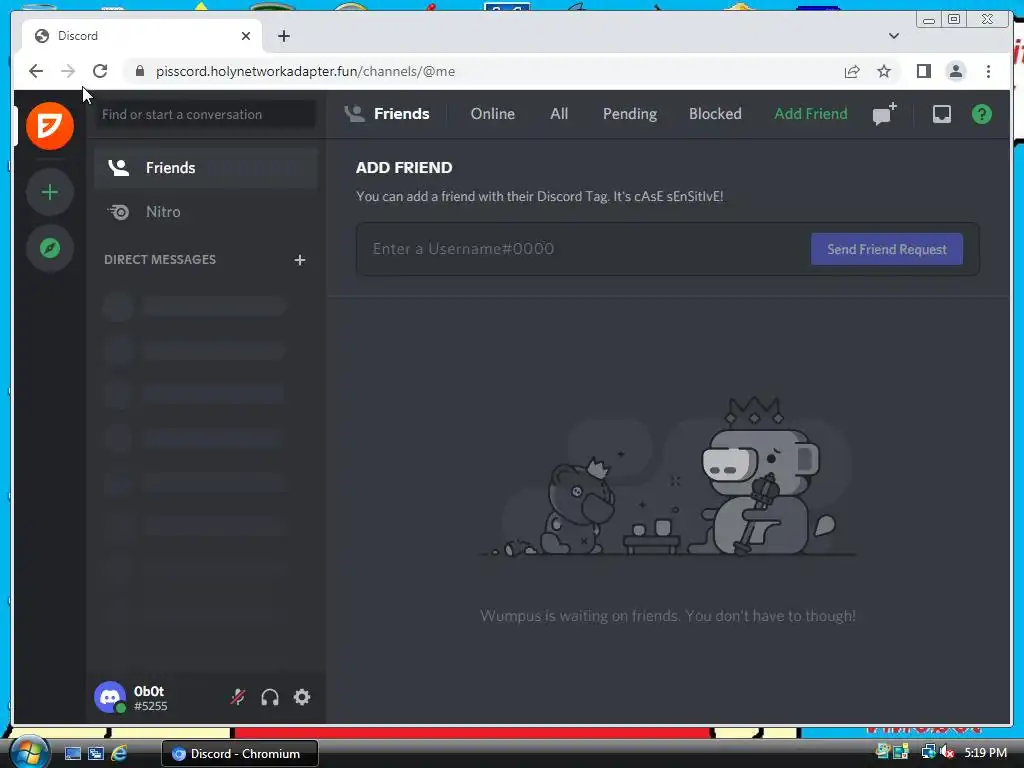Click the network tray icon

[x=929, y=753]
